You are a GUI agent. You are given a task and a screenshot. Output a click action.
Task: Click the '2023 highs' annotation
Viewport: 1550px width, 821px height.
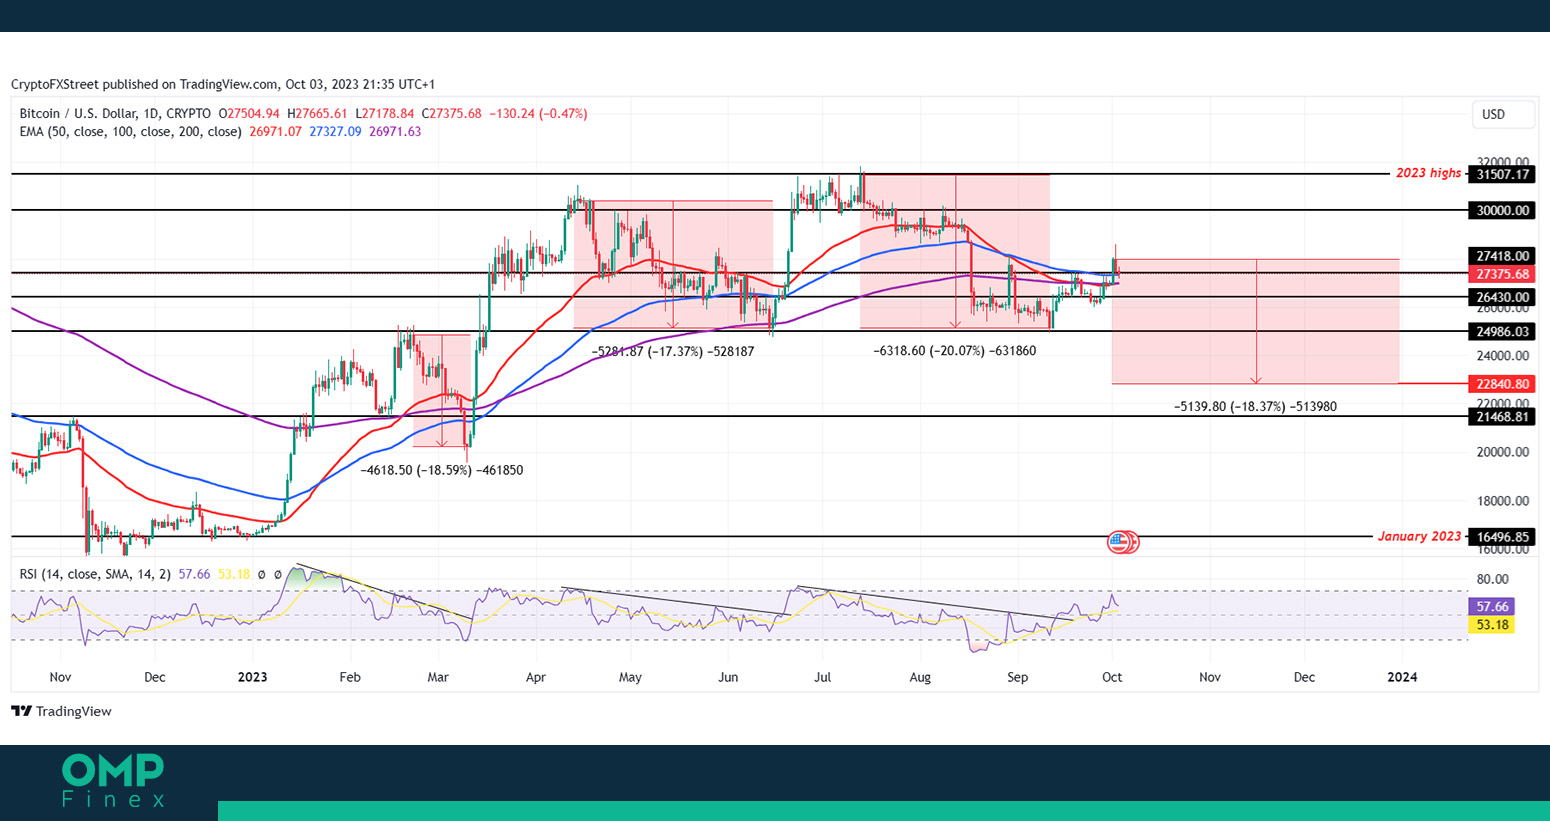[x=1428, y=173]
